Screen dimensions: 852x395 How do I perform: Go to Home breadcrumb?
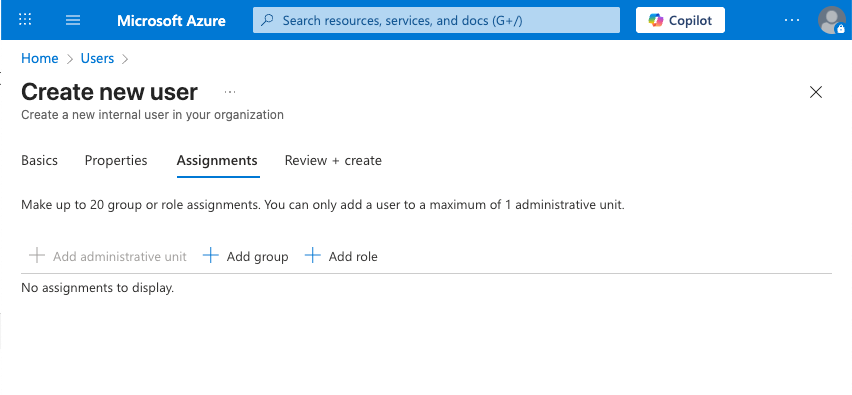40,59
